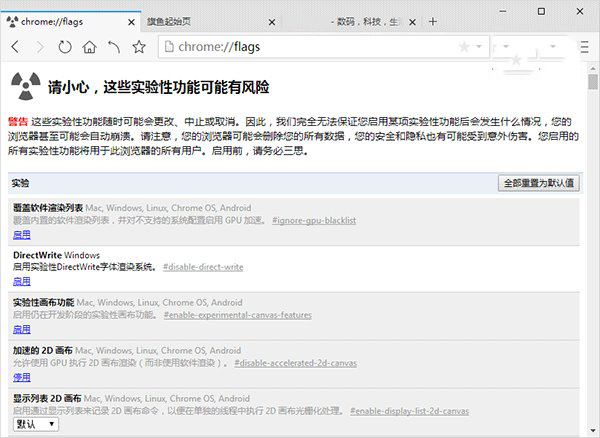Enable DirectWrite via its 启用 link
600x438 pixels.
22,282
